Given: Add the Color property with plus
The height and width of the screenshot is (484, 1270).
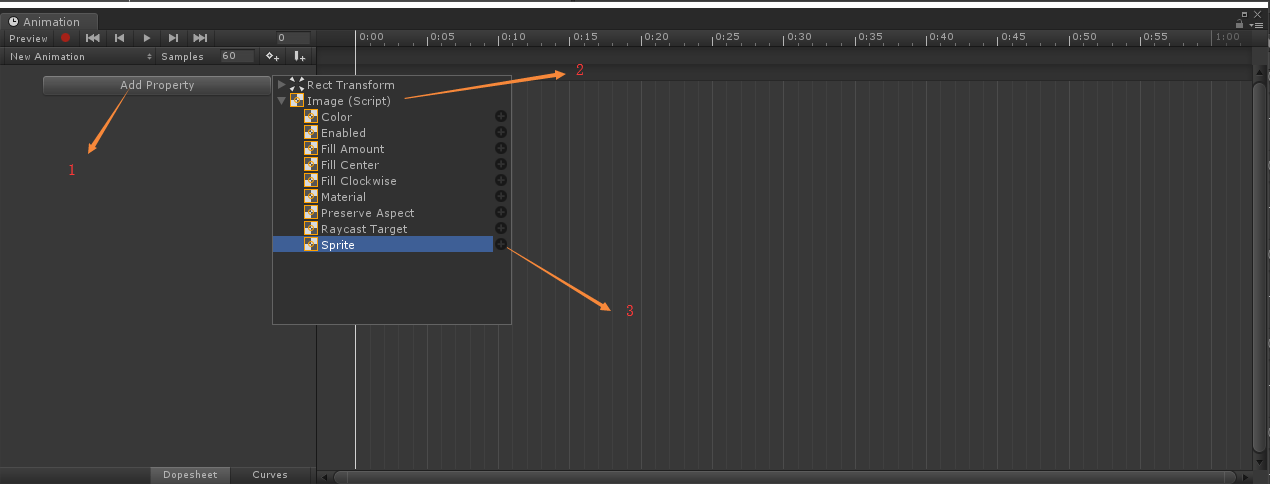Looking at the screenshot, I should [x=501, y=117].
